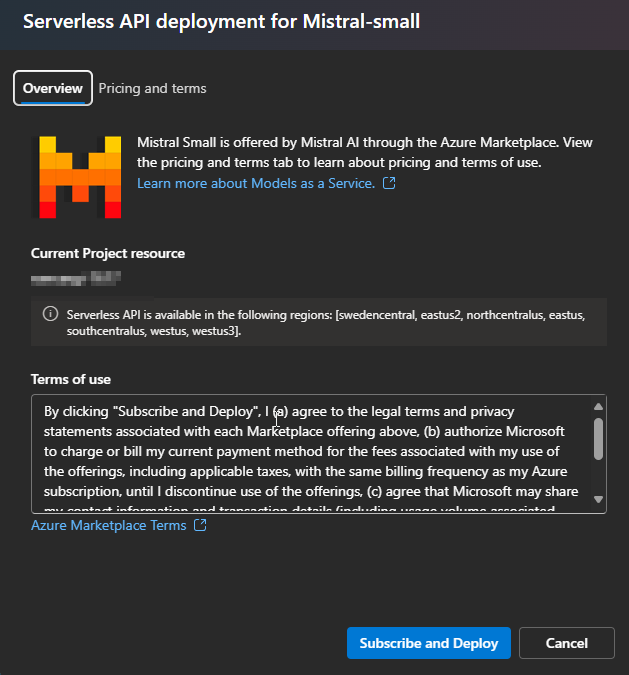Click the Mistral AI logo image
Image resolution: width=629 pixels, height=675 pixels.
(76, 177)
